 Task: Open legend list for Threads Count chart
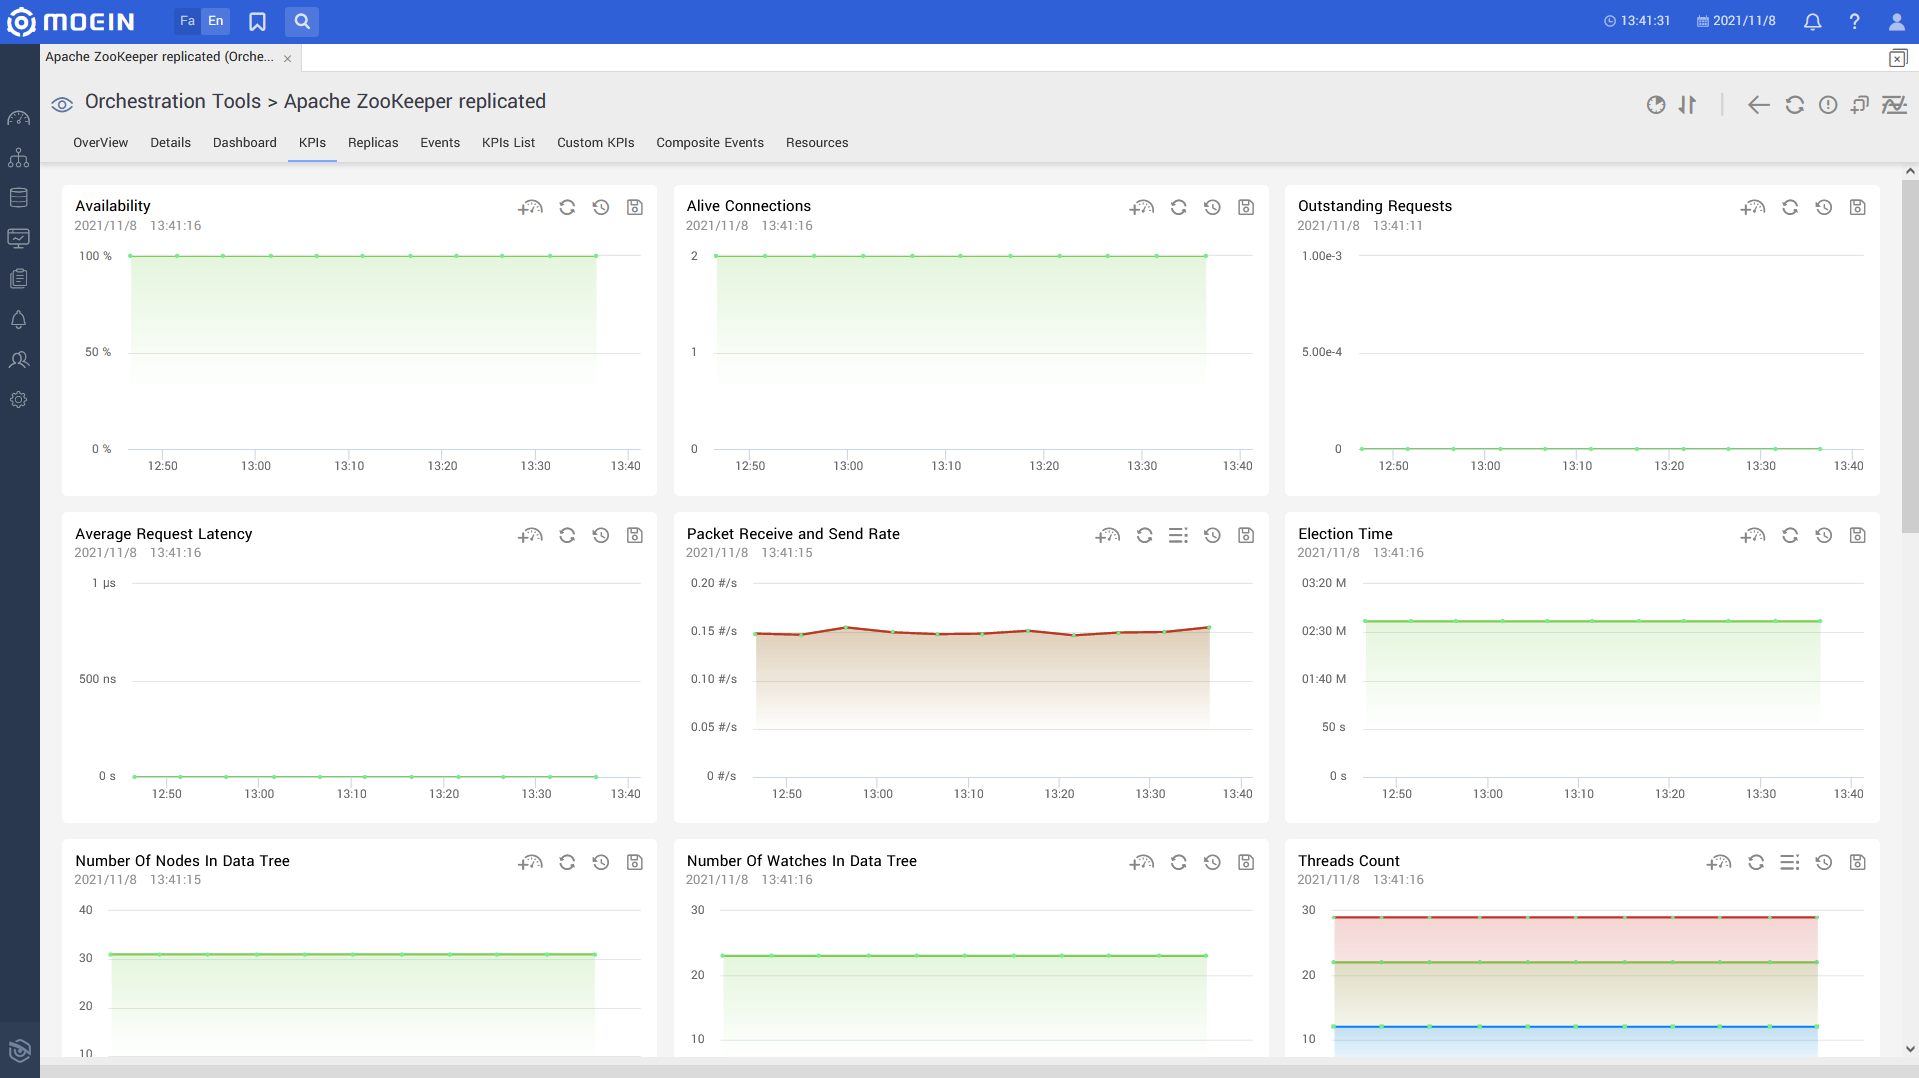pyautogui.click(x=1790, y=862)
